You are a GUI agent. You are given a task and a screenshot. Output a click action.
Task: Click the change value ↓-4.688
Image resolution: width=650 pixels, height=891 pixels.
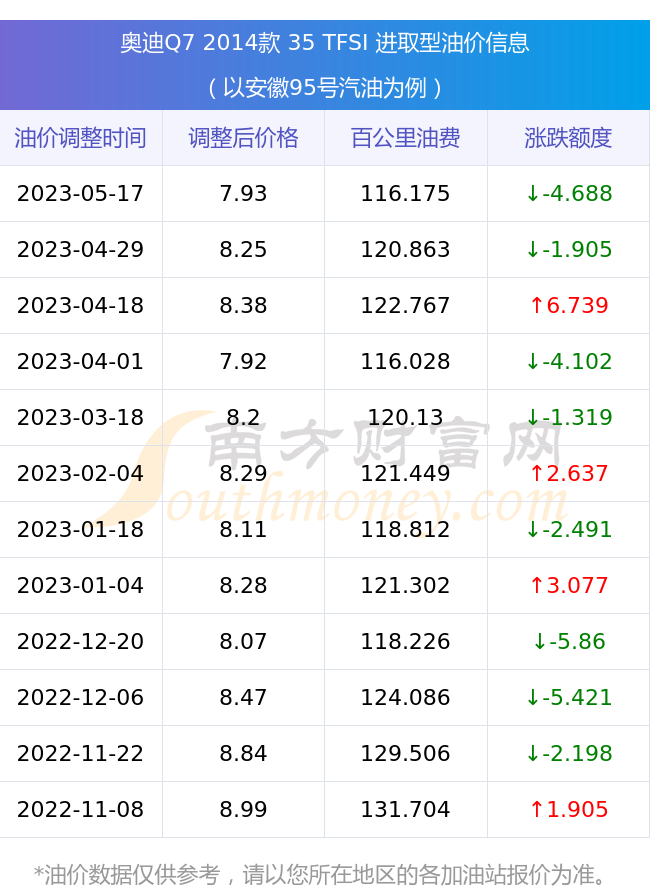click(569, 193)
